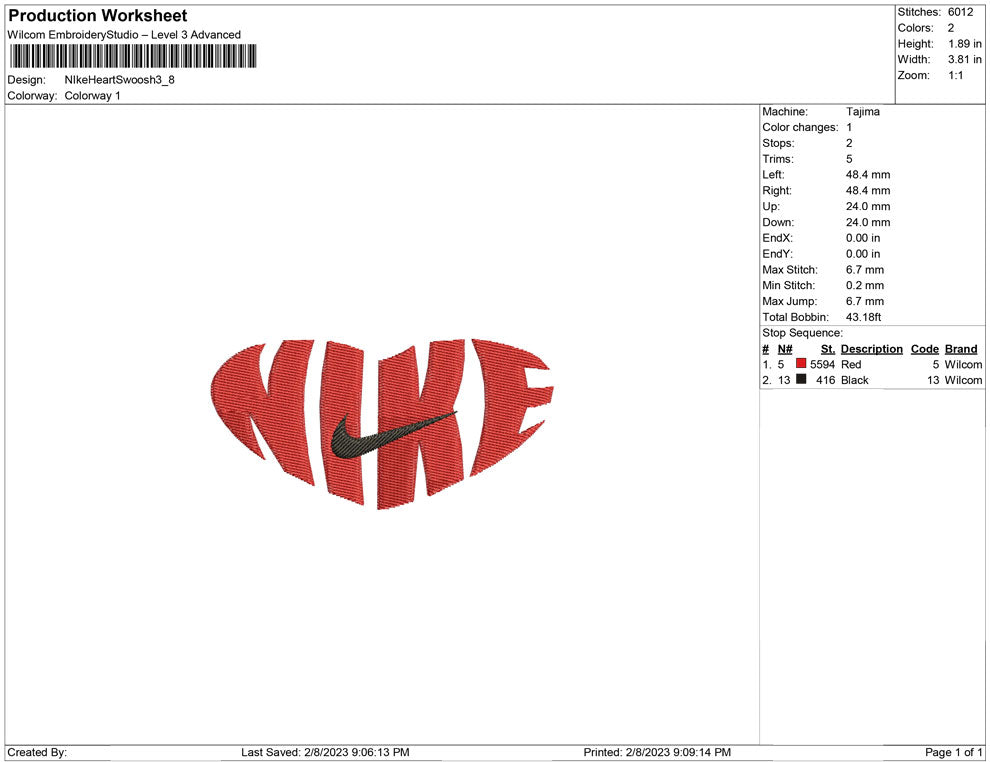
Task: Click the St. column header
Action: pyautogui.click(x=828, y=349)
